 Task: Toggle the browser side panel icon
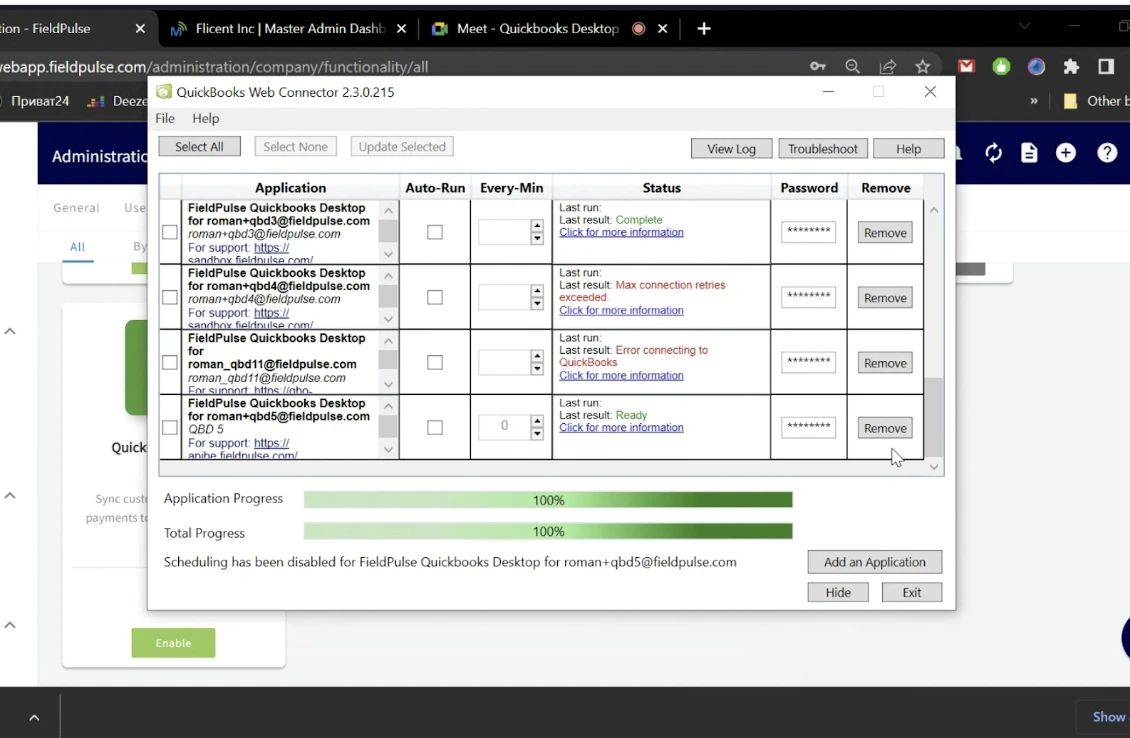(1106, 66)
